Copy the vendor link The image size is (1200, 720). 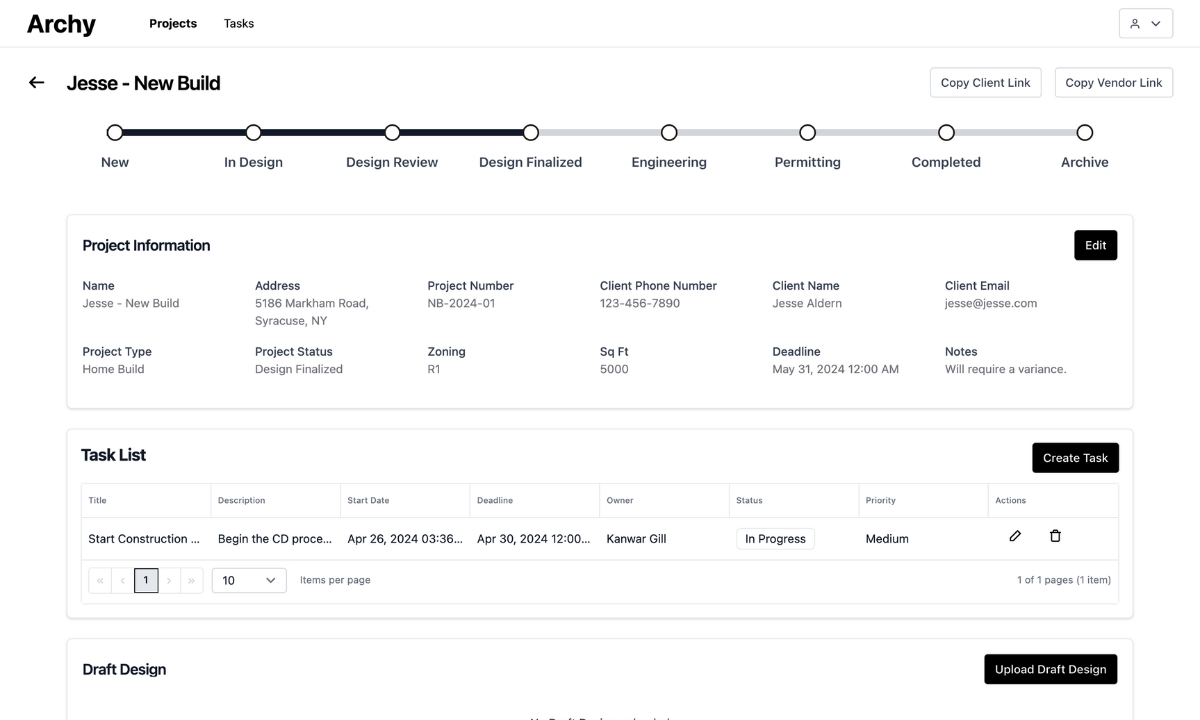[x=1114, y=83]
